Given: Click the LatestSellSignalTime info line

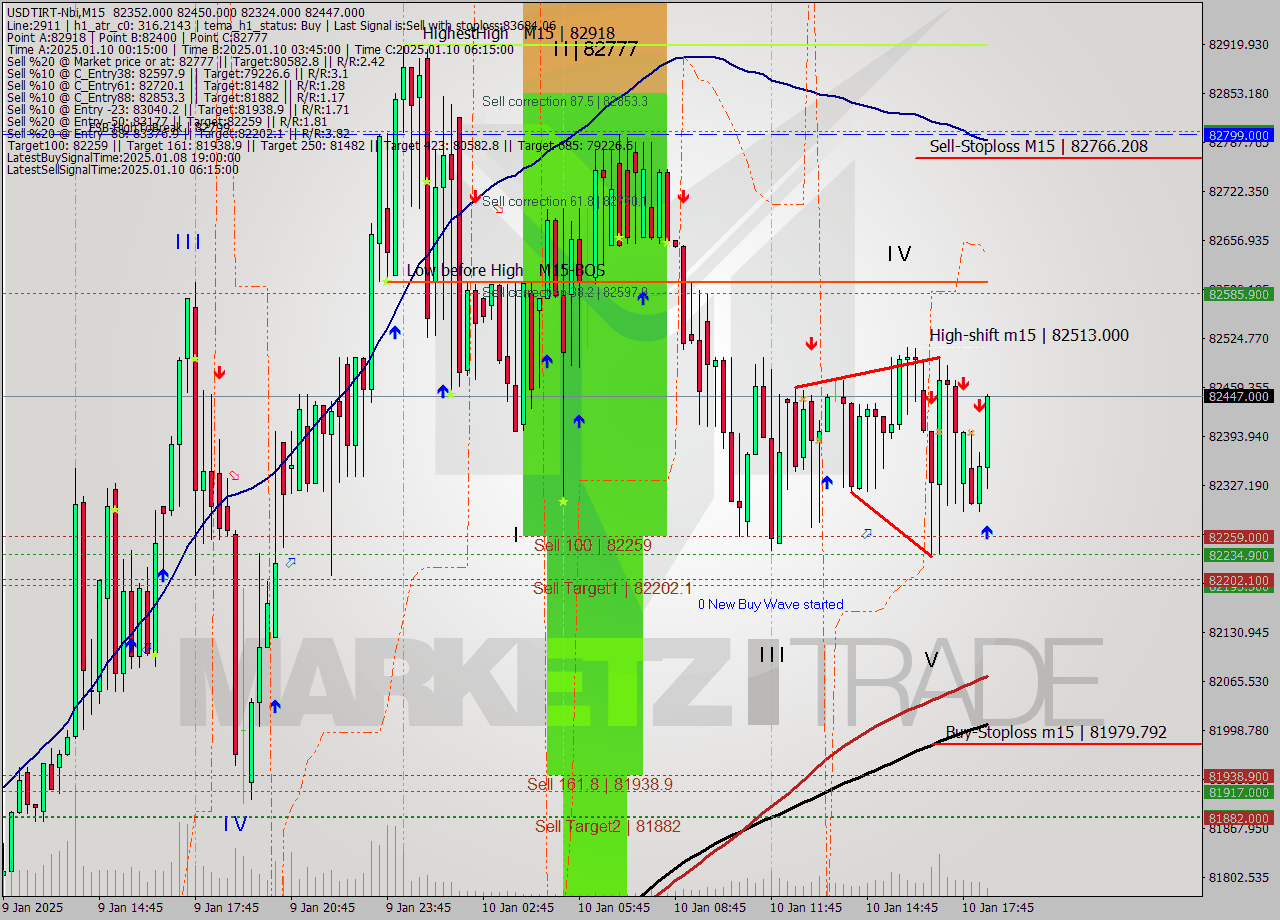Looking at the screenshot, I should [x=122, y=169].
